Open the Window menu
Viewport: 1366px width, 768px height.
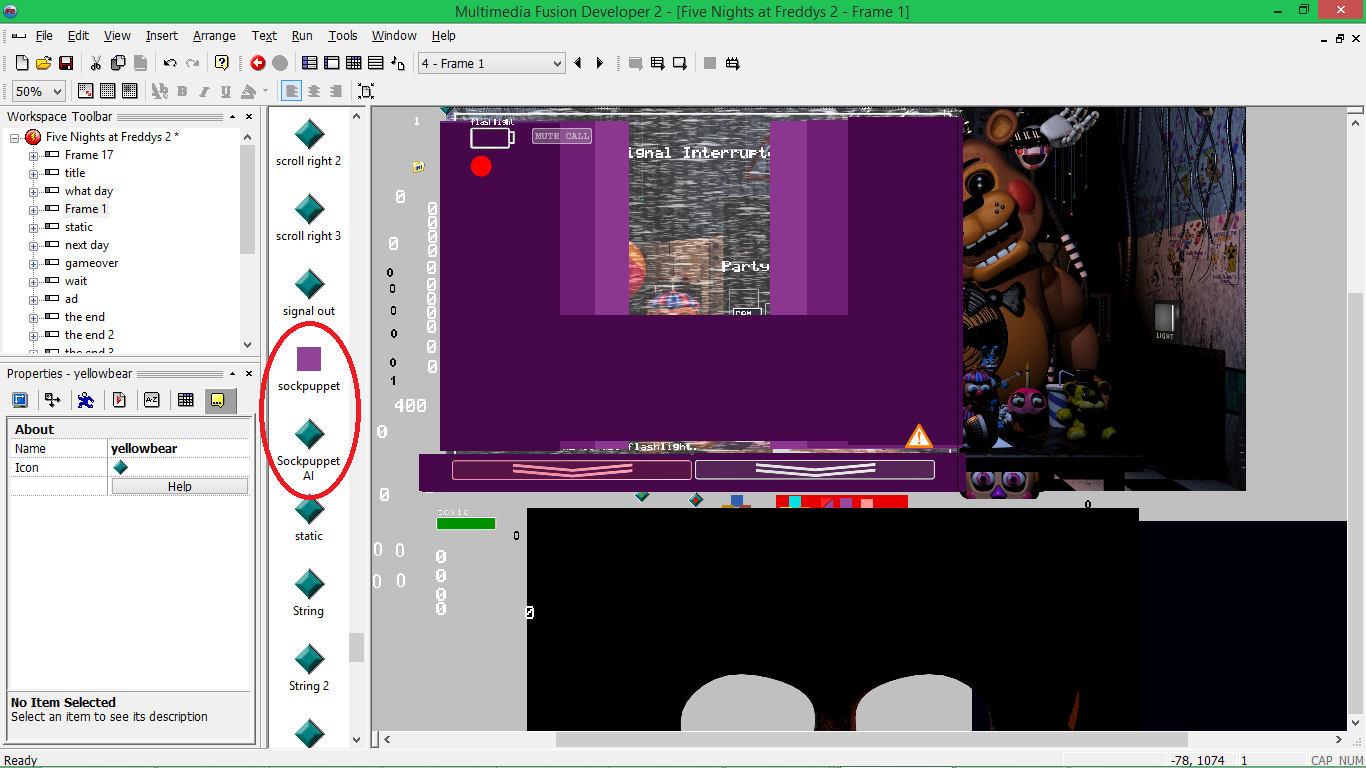[394, 36]
